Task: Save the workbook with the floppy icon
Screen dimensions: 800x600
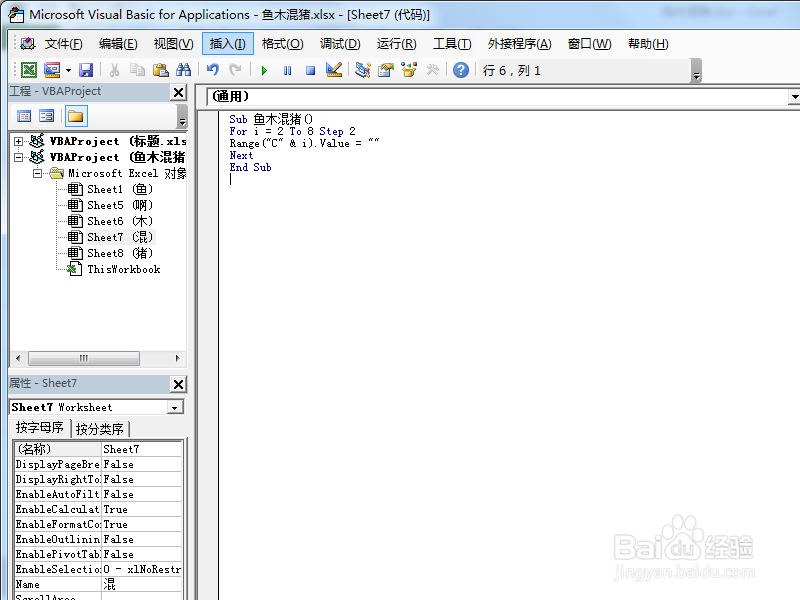Action: [86, 70]
